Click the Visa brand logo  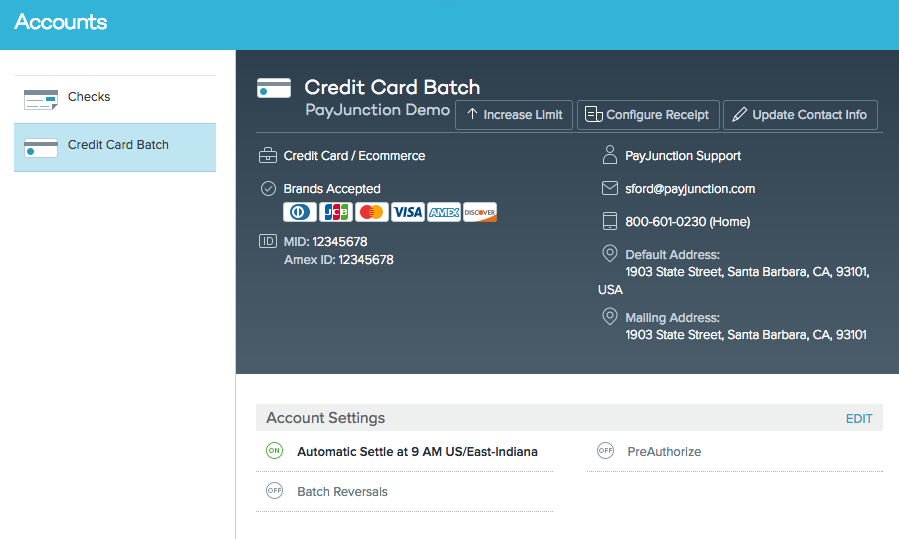(408, 212)
